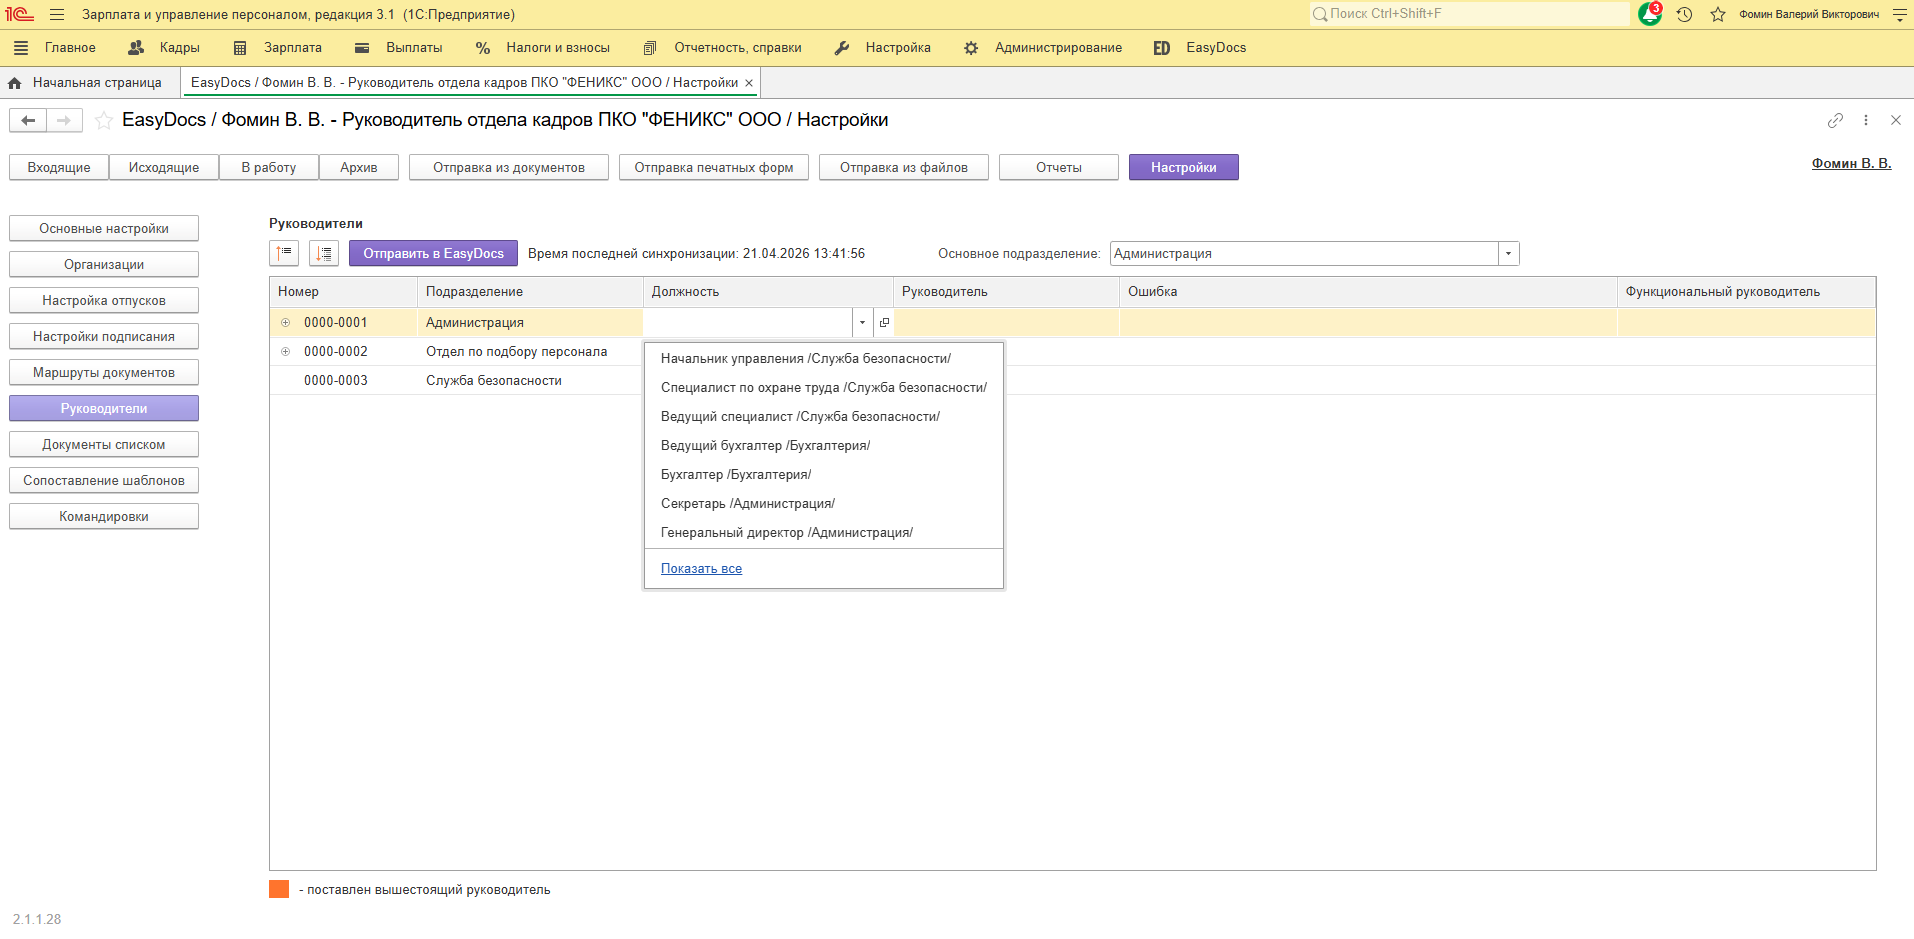Click the Функциональный руководитель column header

tap(1746, 292)
